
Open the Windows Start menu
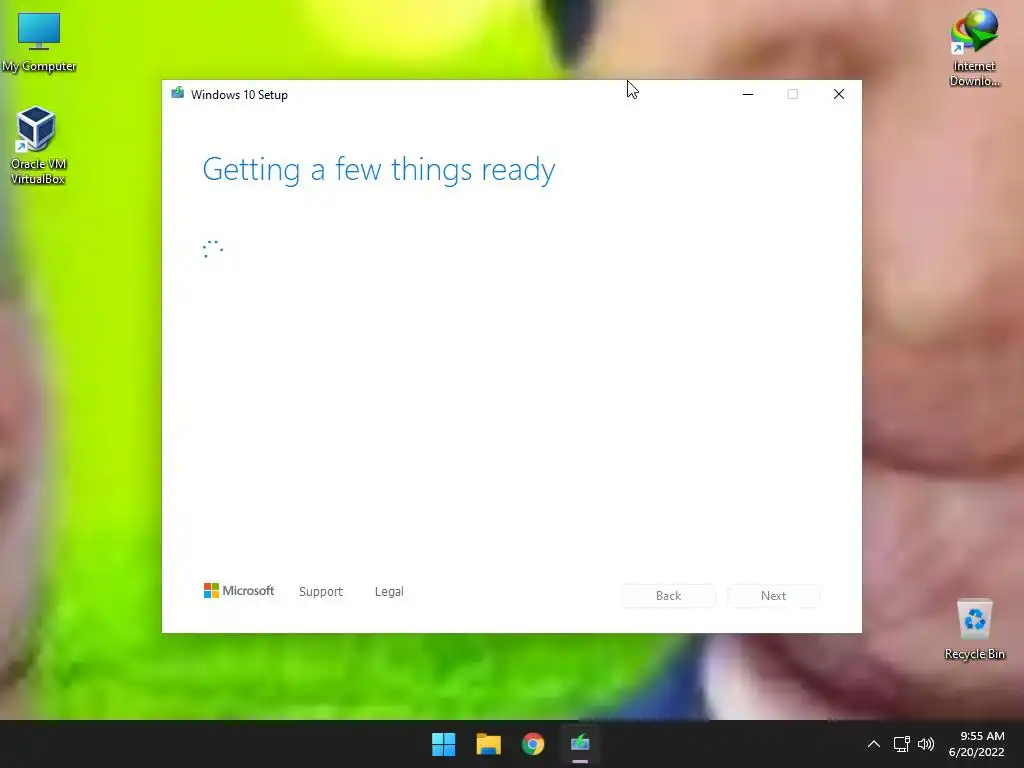coord(443,744)
